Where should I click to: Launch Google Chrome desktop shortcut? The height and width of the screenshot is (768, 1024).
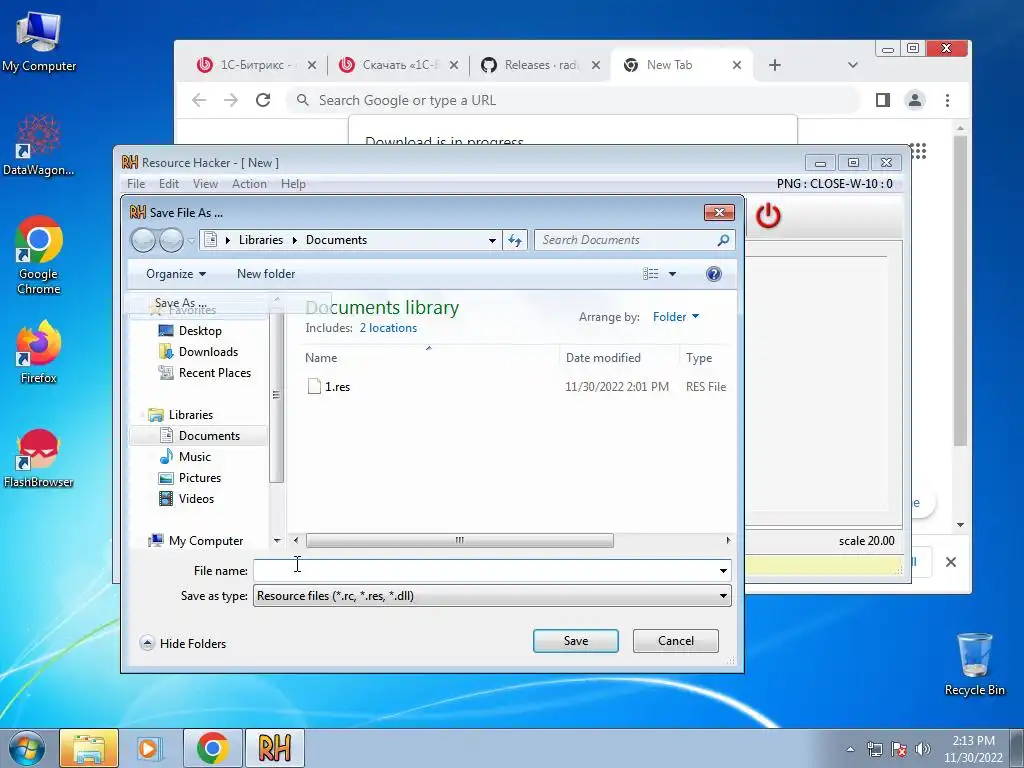point(39,255)
